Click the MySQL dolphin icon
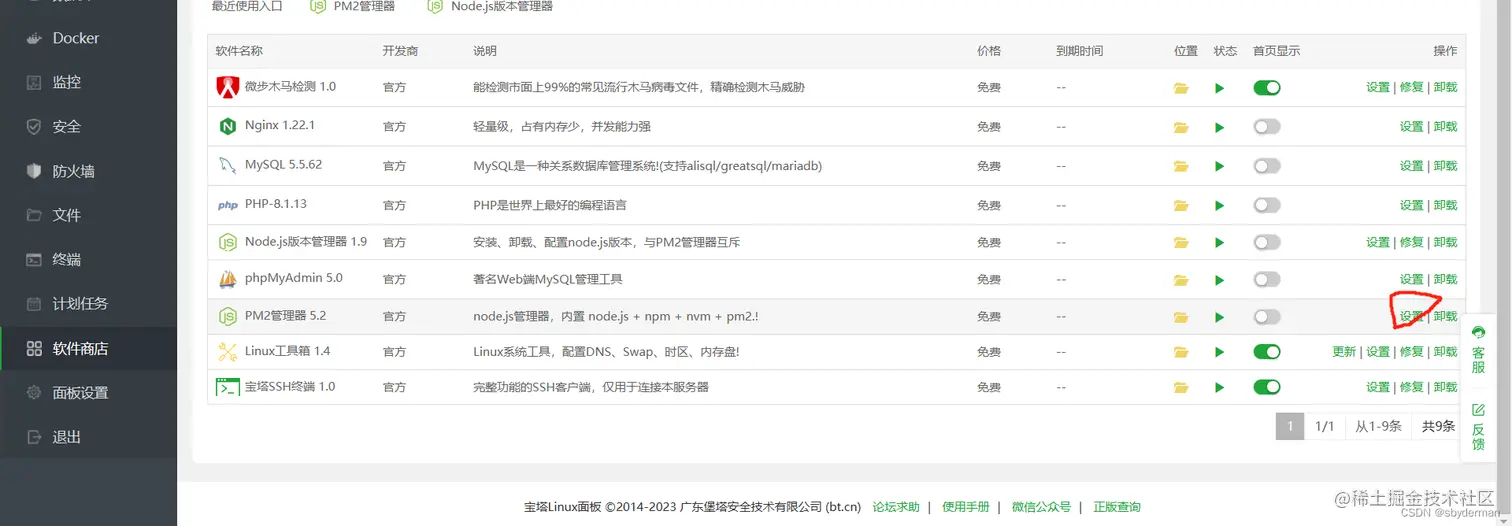The image size is (1512, 526). pos(227,165)
